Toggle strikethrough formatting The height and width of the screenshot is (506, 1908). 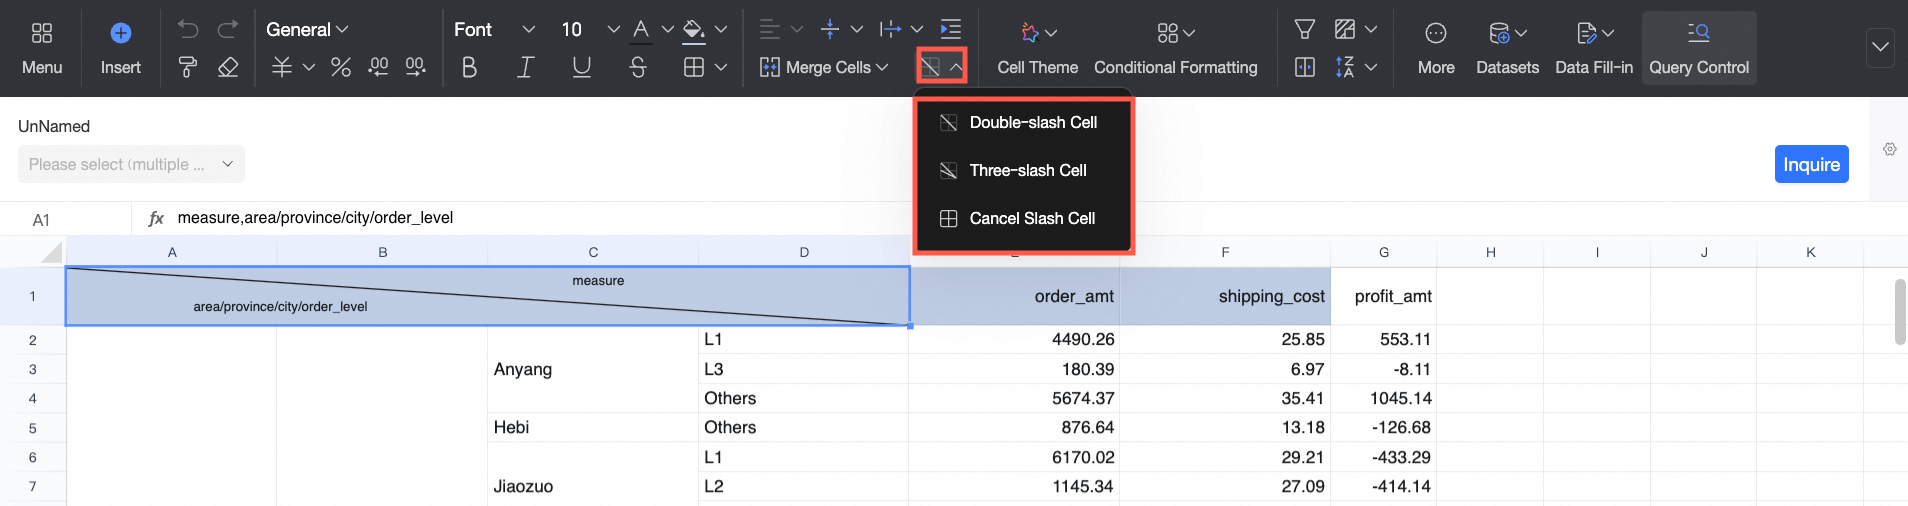click(638, 67)
